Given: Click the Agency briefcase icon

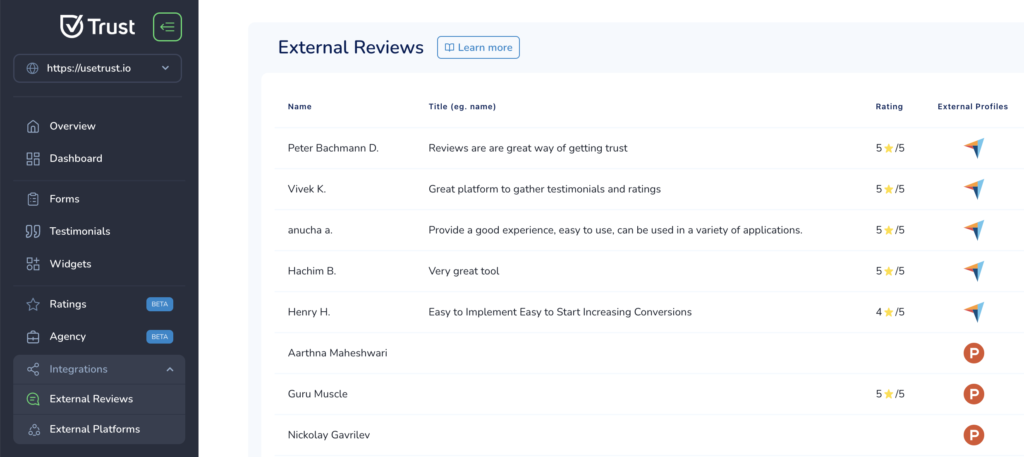Looking at the screenshot, I should tap(33, 337).
